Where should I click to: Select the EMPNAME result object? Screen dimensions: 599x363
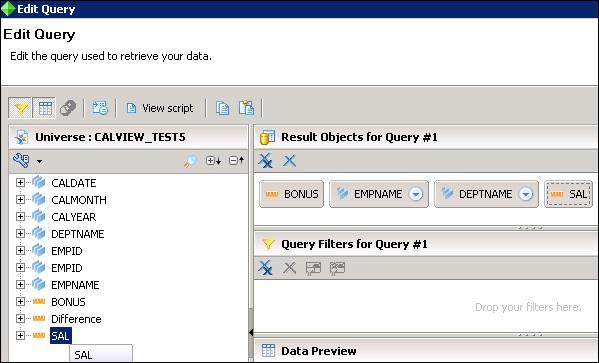pyautogui.click(x=379, y=194)
